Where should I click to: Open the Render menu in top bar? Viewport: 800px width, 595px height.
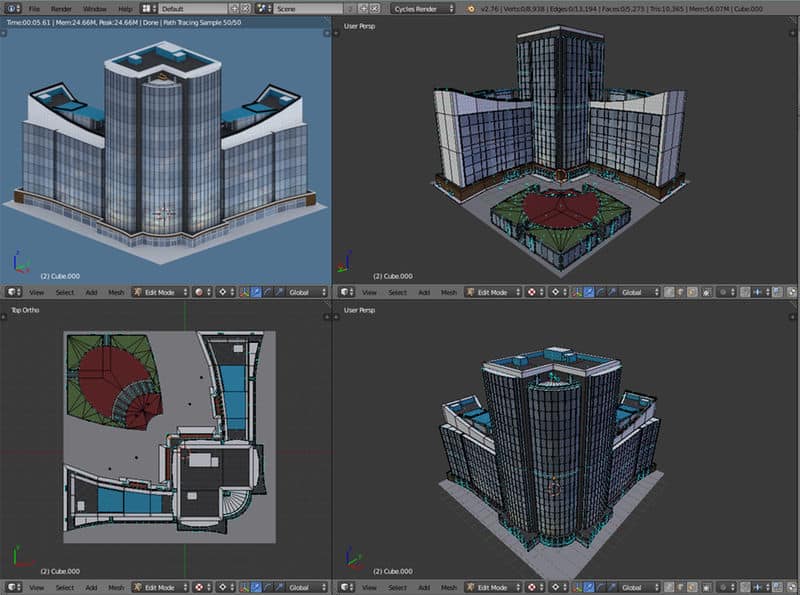click(61, 8)
